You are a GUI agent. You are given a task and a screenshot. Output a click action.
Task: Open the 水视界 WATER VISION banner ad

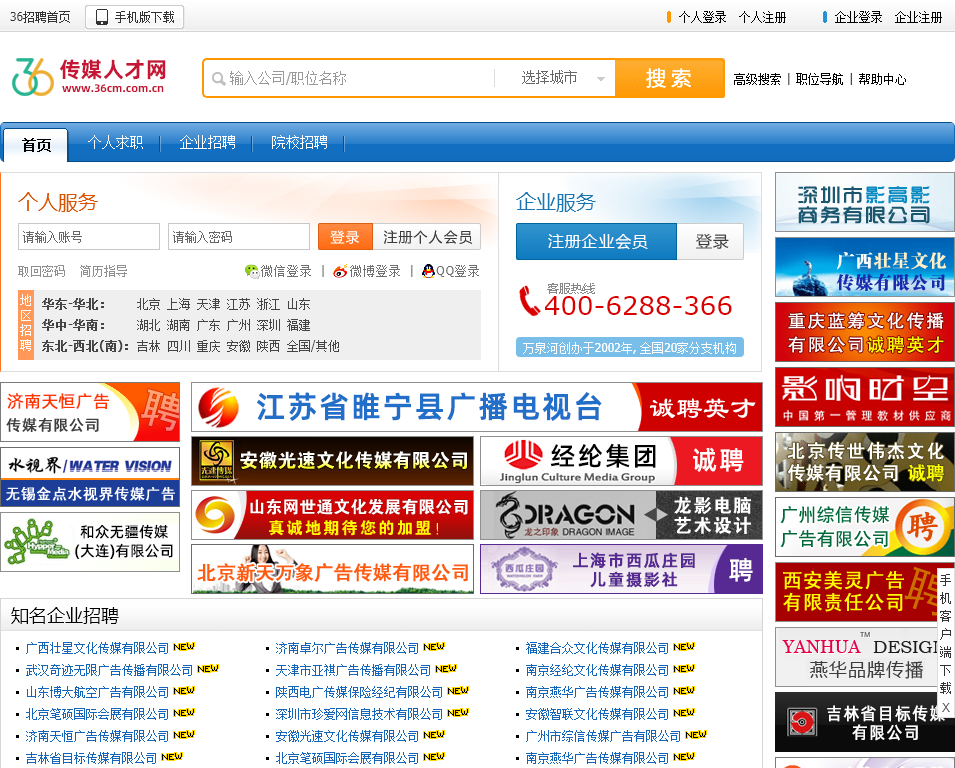click(x=90, y=477)
